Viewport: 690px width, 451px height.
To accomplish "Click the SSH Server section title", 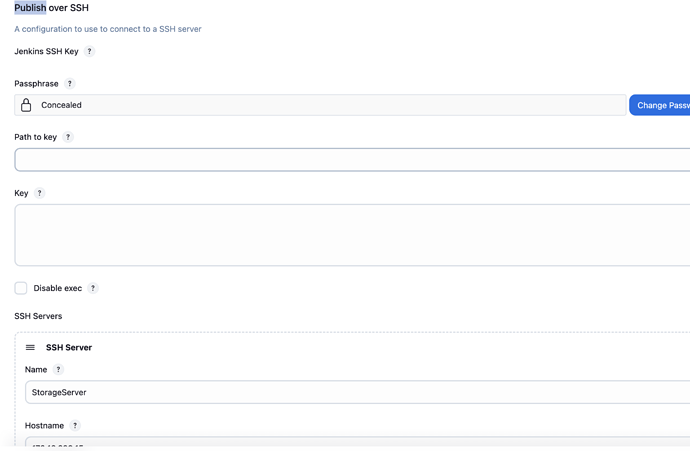I will (x=69, y=348).
